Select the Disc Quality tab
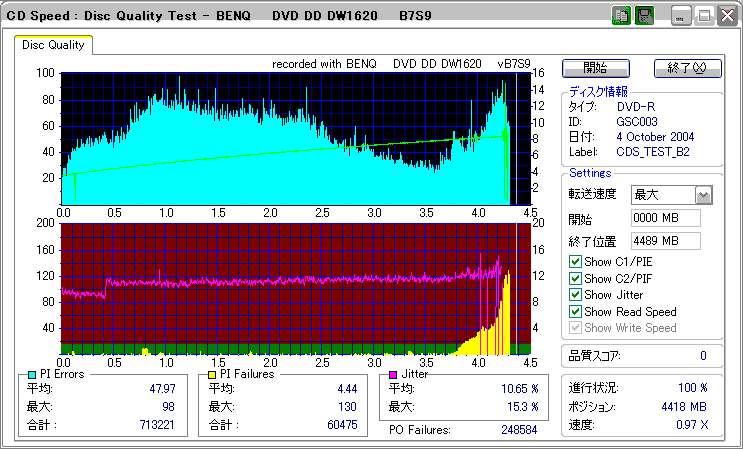 [x=54, y=45]
